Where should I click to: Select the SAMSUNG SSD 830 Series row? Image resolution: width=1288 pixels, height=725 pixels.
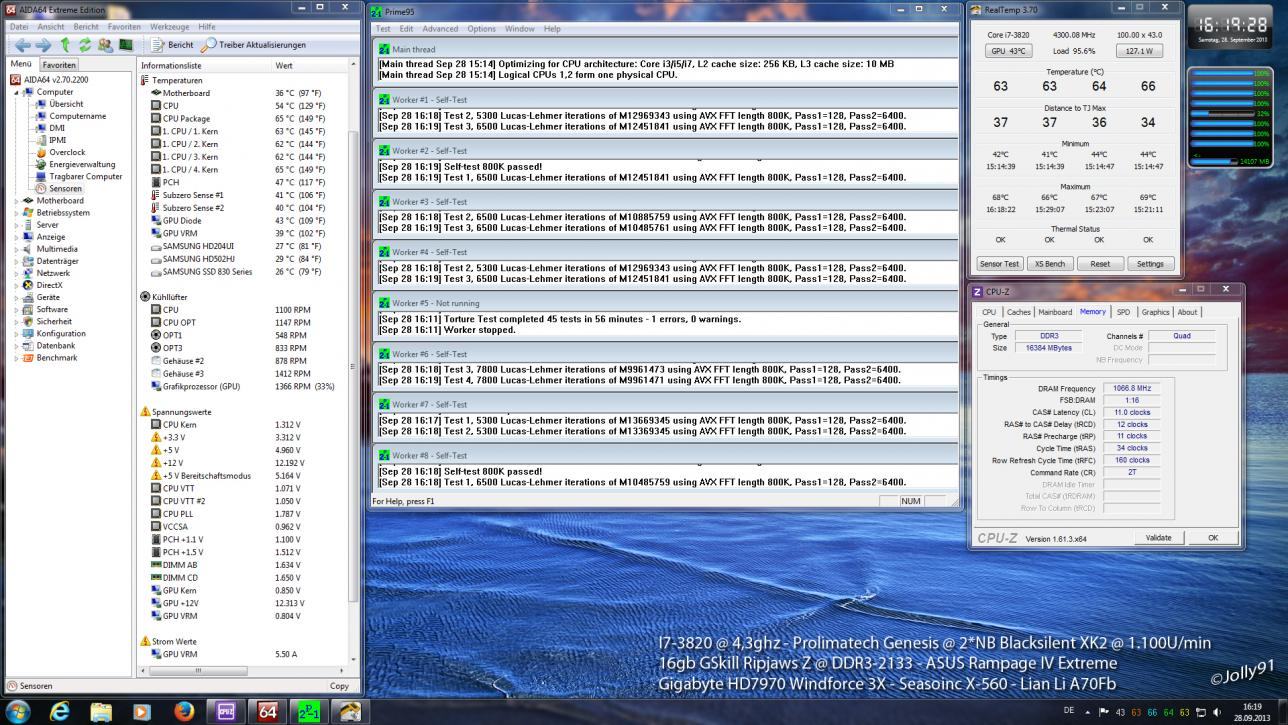tap(242, 272)
